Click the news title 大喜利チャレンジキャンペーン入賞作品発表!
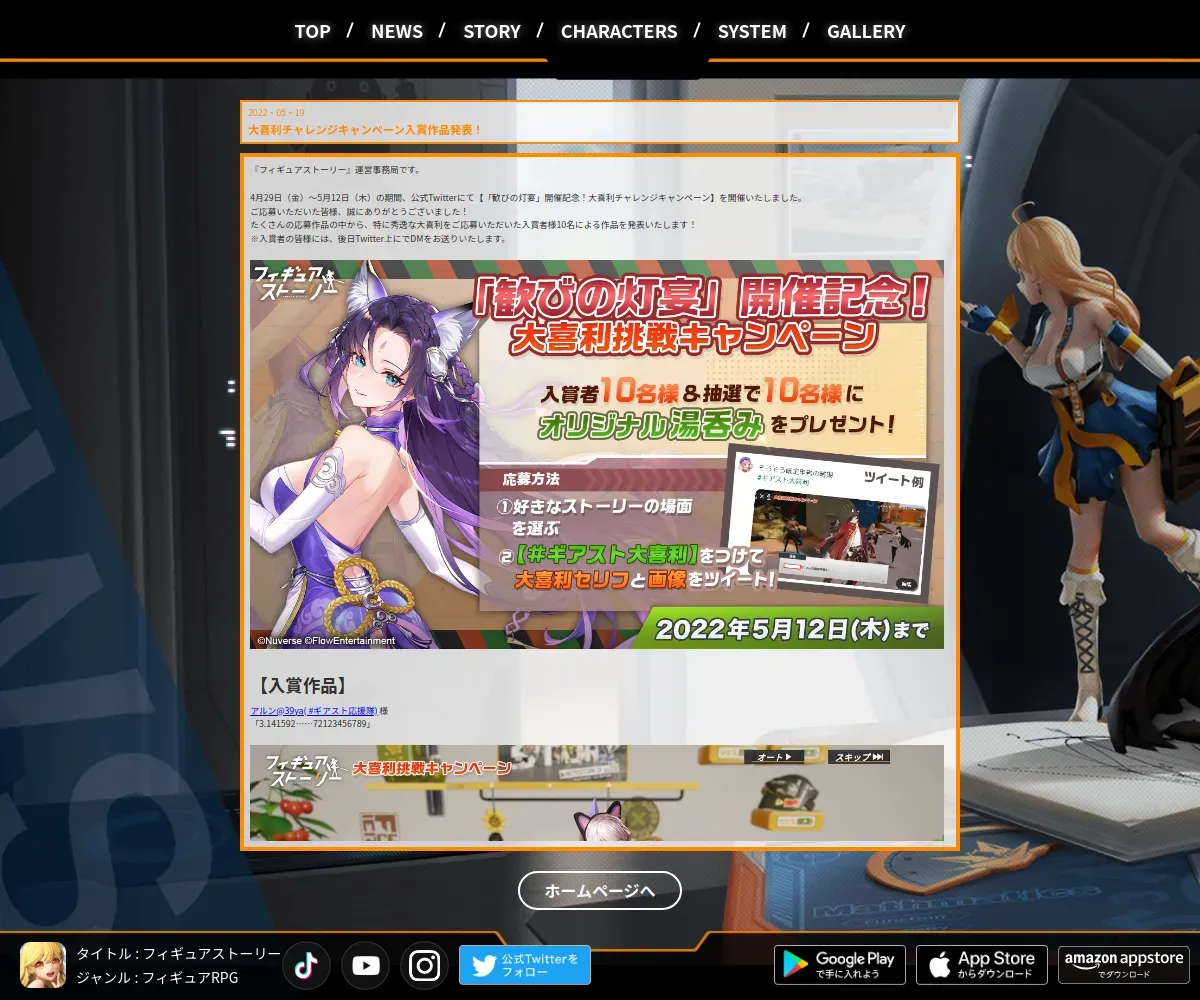 pos(365,130)
